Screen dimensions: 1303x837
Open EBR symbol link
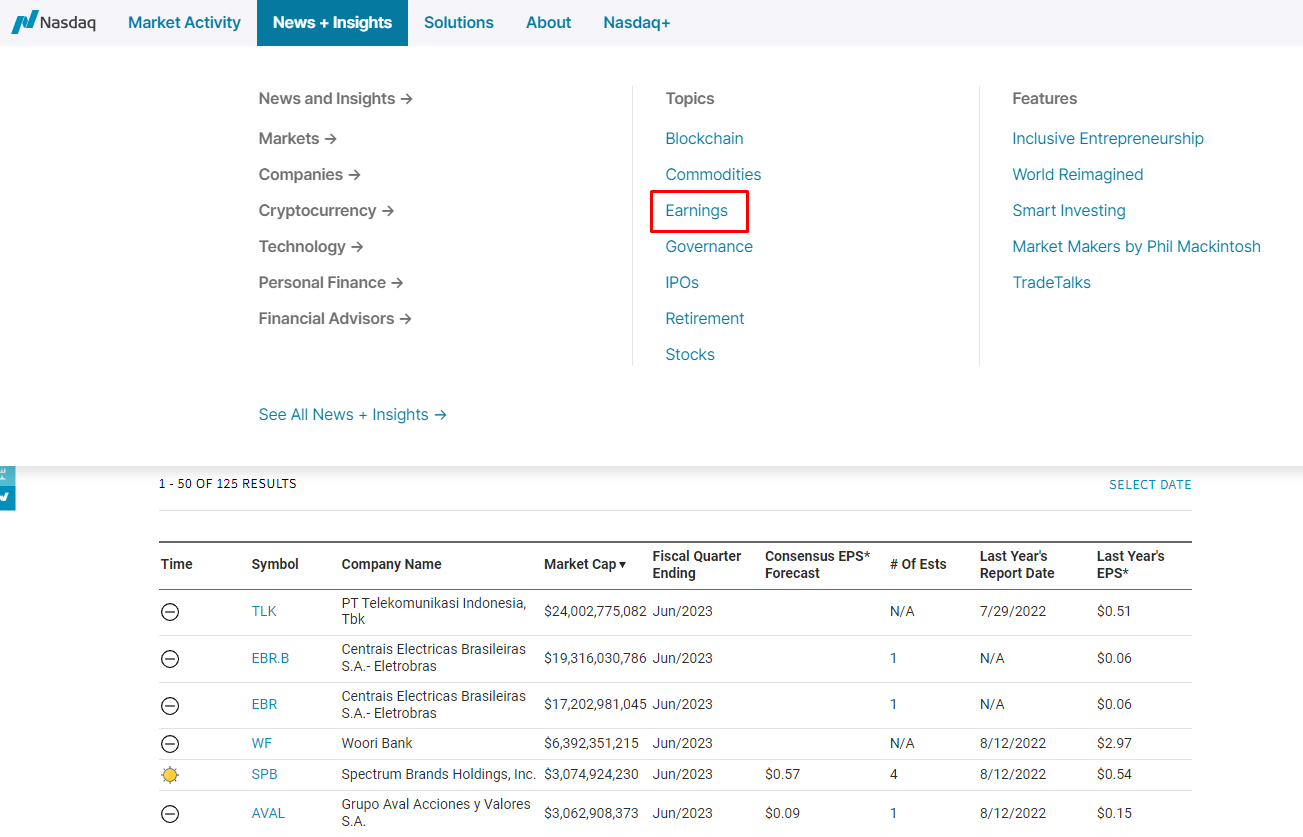point(265,704)
